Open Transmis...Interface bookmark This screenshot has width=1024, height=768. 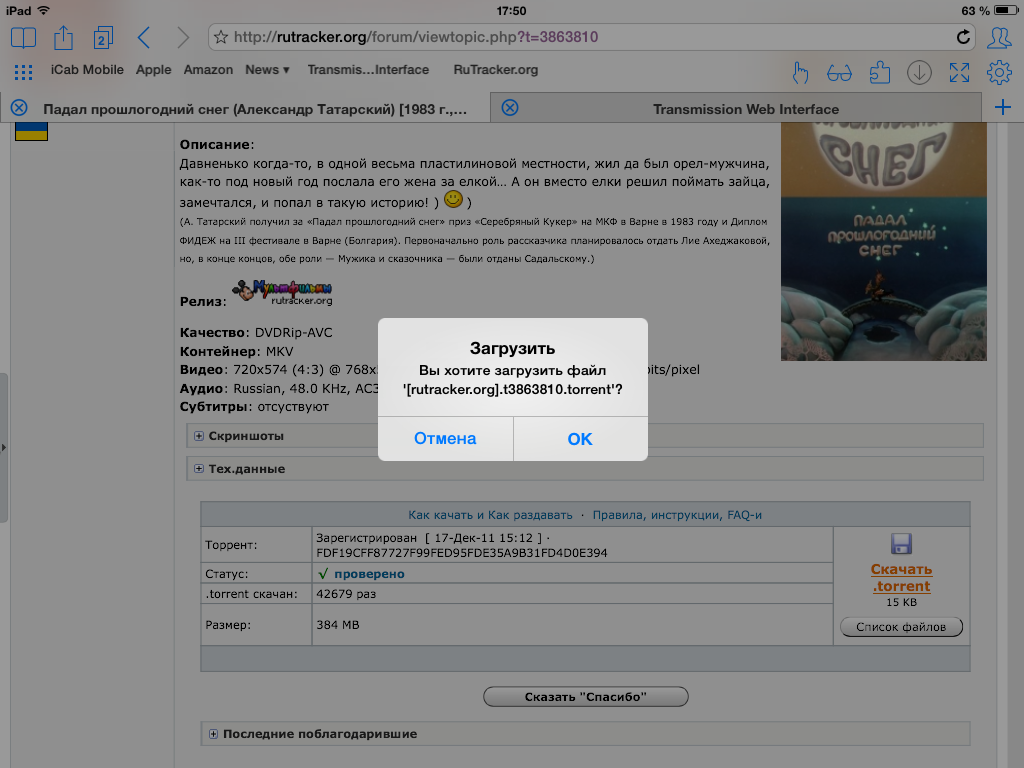tap(368, 70)
